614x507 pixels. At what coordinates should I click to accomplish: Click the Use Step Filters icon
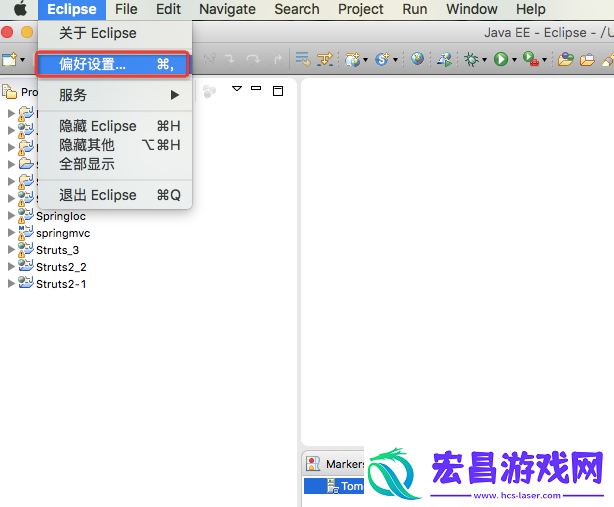tap(325, 60)
